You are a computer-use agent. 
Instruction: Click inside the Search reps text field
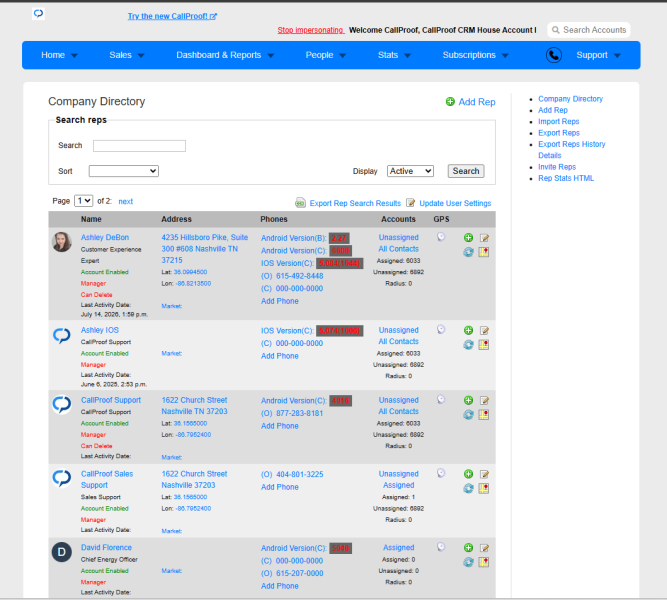click(x=139, y=146)
